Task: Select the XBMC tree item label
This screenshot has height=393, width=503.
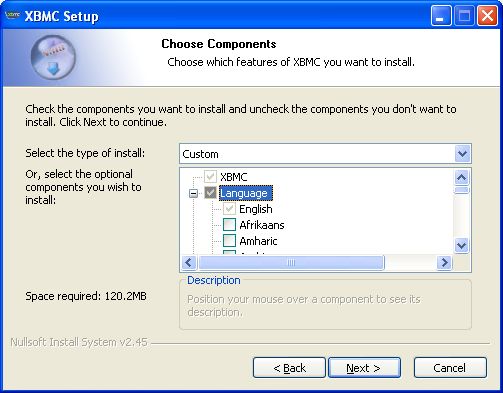Action: (x=234, y=177)
